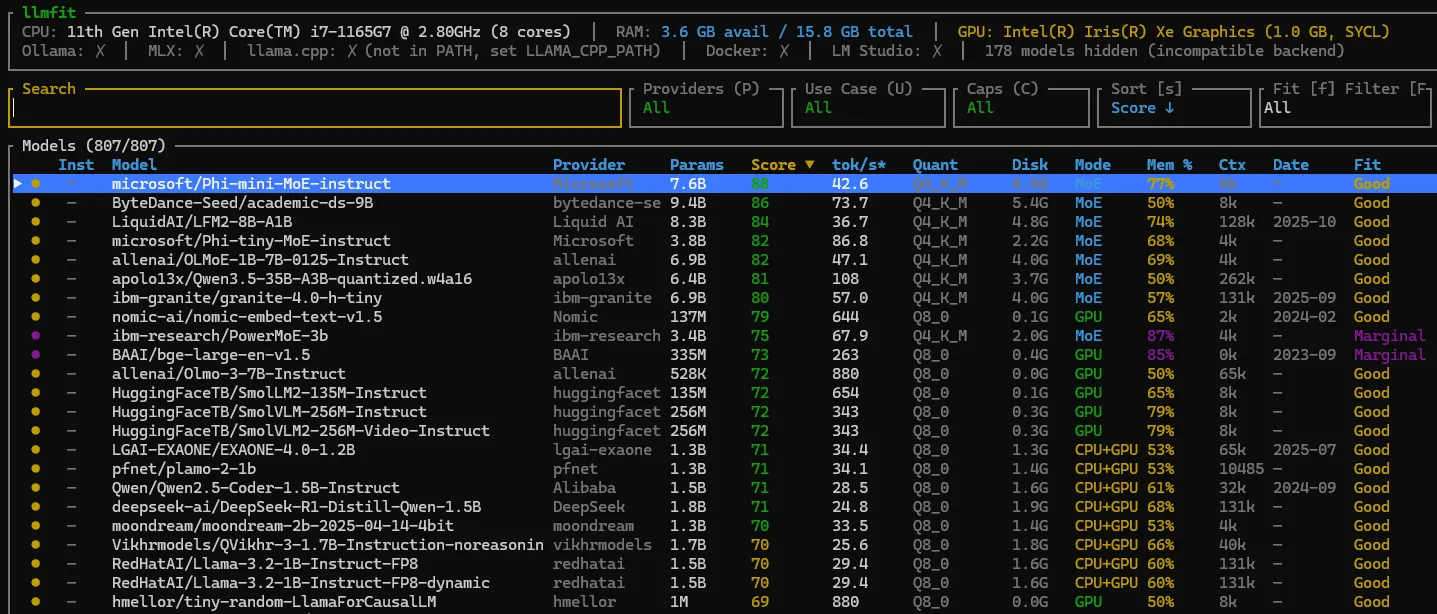
Task: Click the Ctx column header
Action: (1232, 165)
